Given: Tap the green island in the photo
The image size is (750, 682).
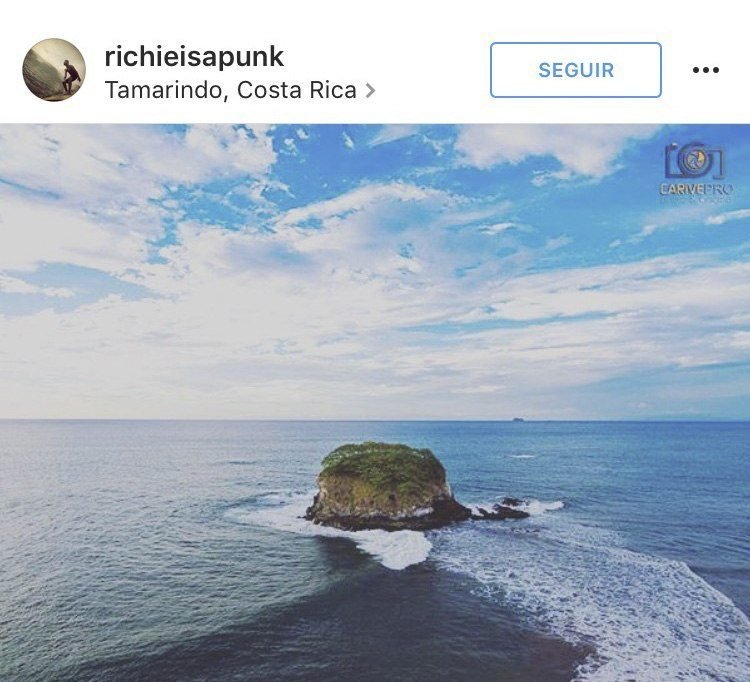Looking at the screenshot, I should click(384, 485).
